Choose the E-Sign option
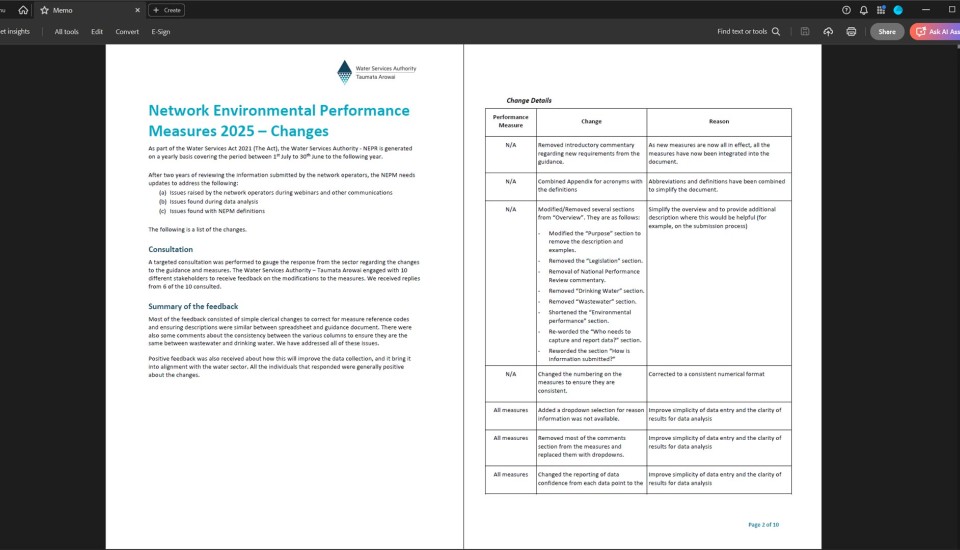Screen dimensions: 960x550 [160, 32]
